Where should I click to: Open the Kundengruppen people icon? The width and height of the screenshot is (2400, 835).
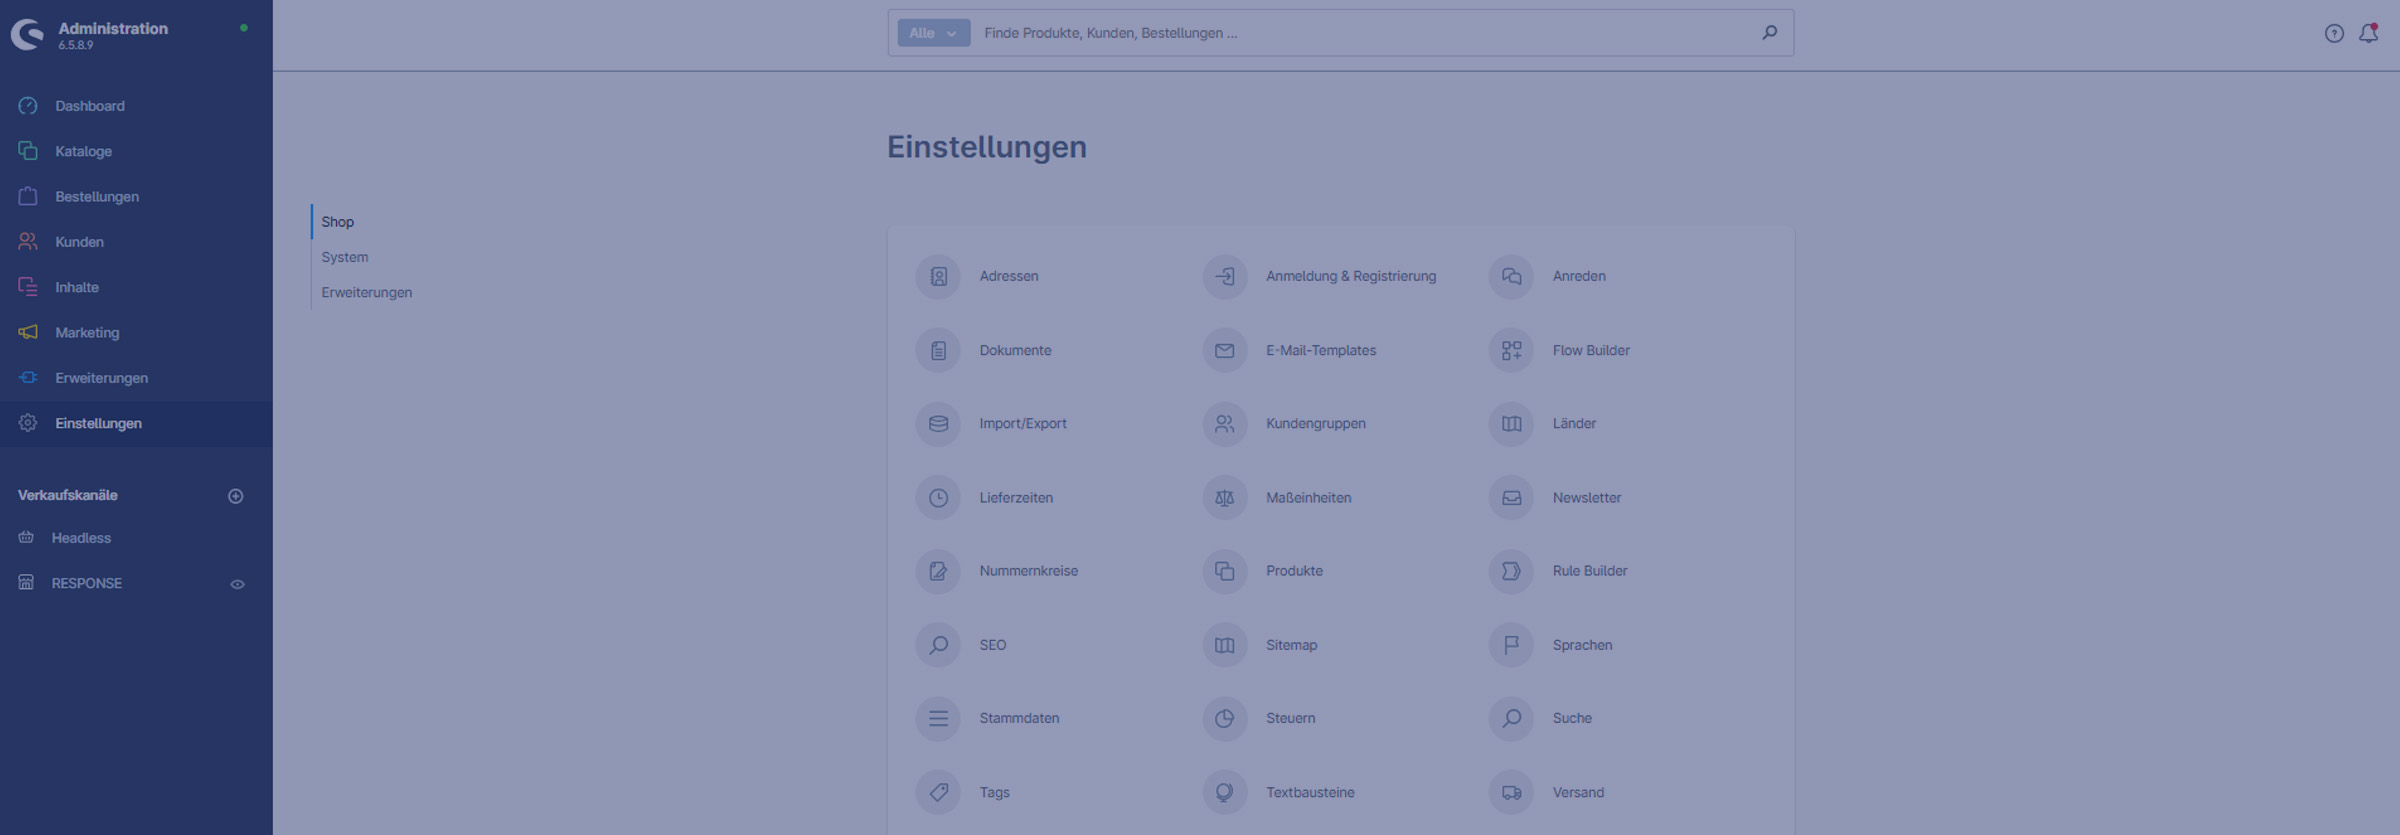click(1224, 424)
